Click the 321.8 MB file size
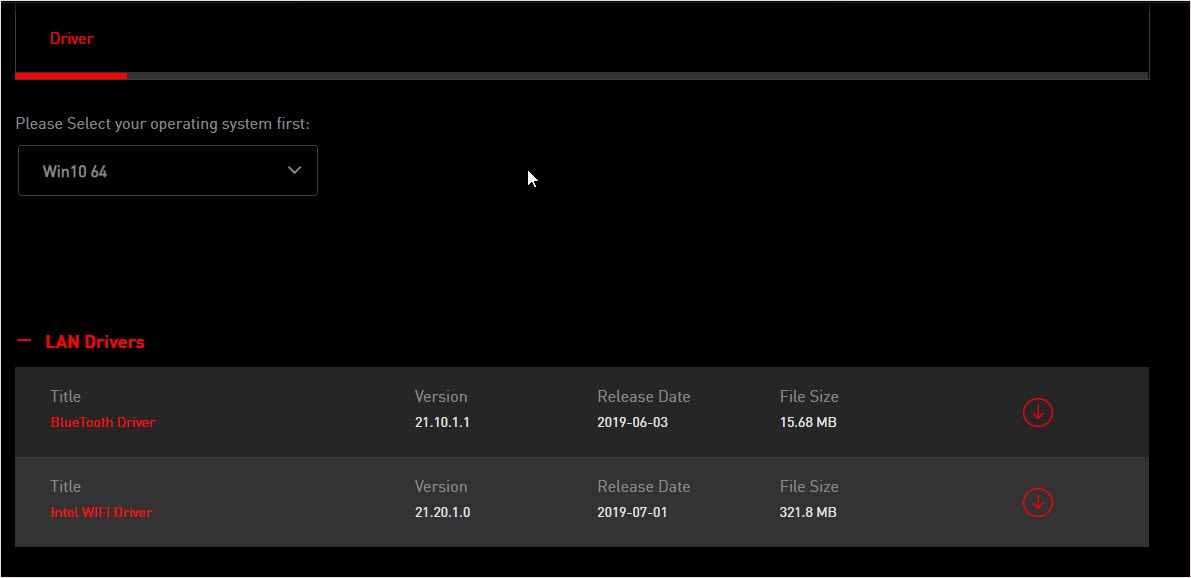Screen dimensions: 1191x578 point(808,512)
